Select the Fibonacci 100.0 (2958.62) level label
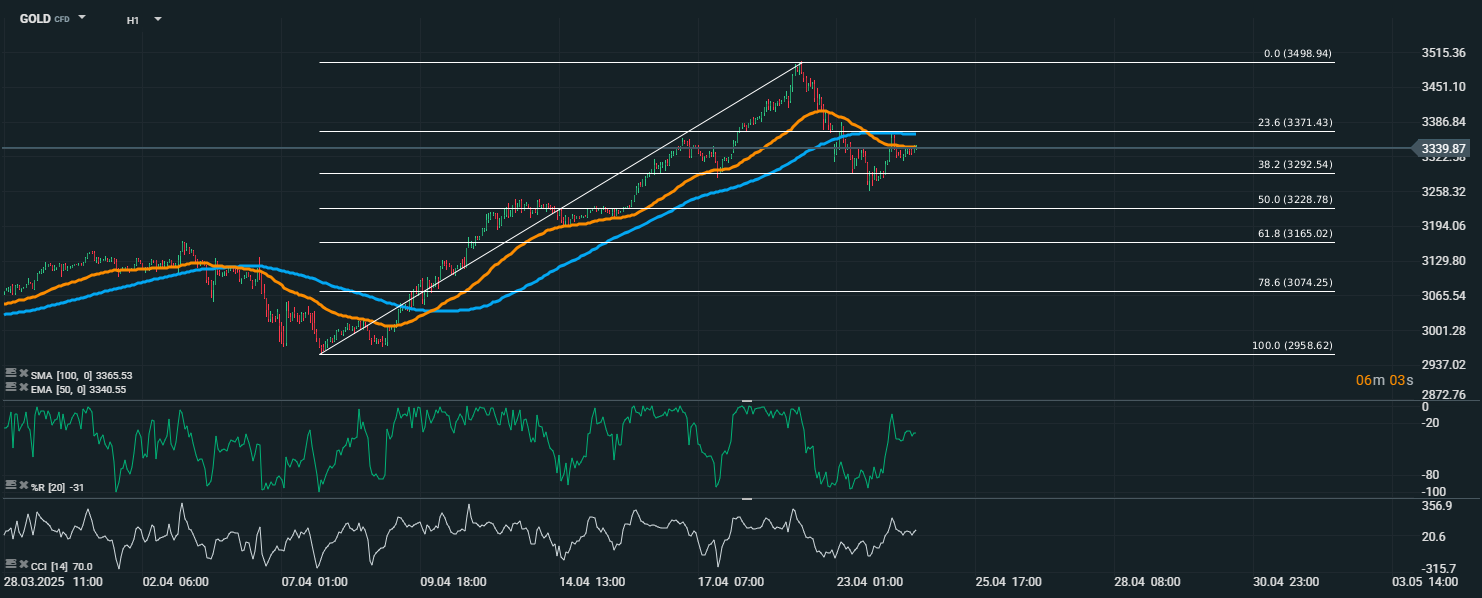 point(1292,345)
